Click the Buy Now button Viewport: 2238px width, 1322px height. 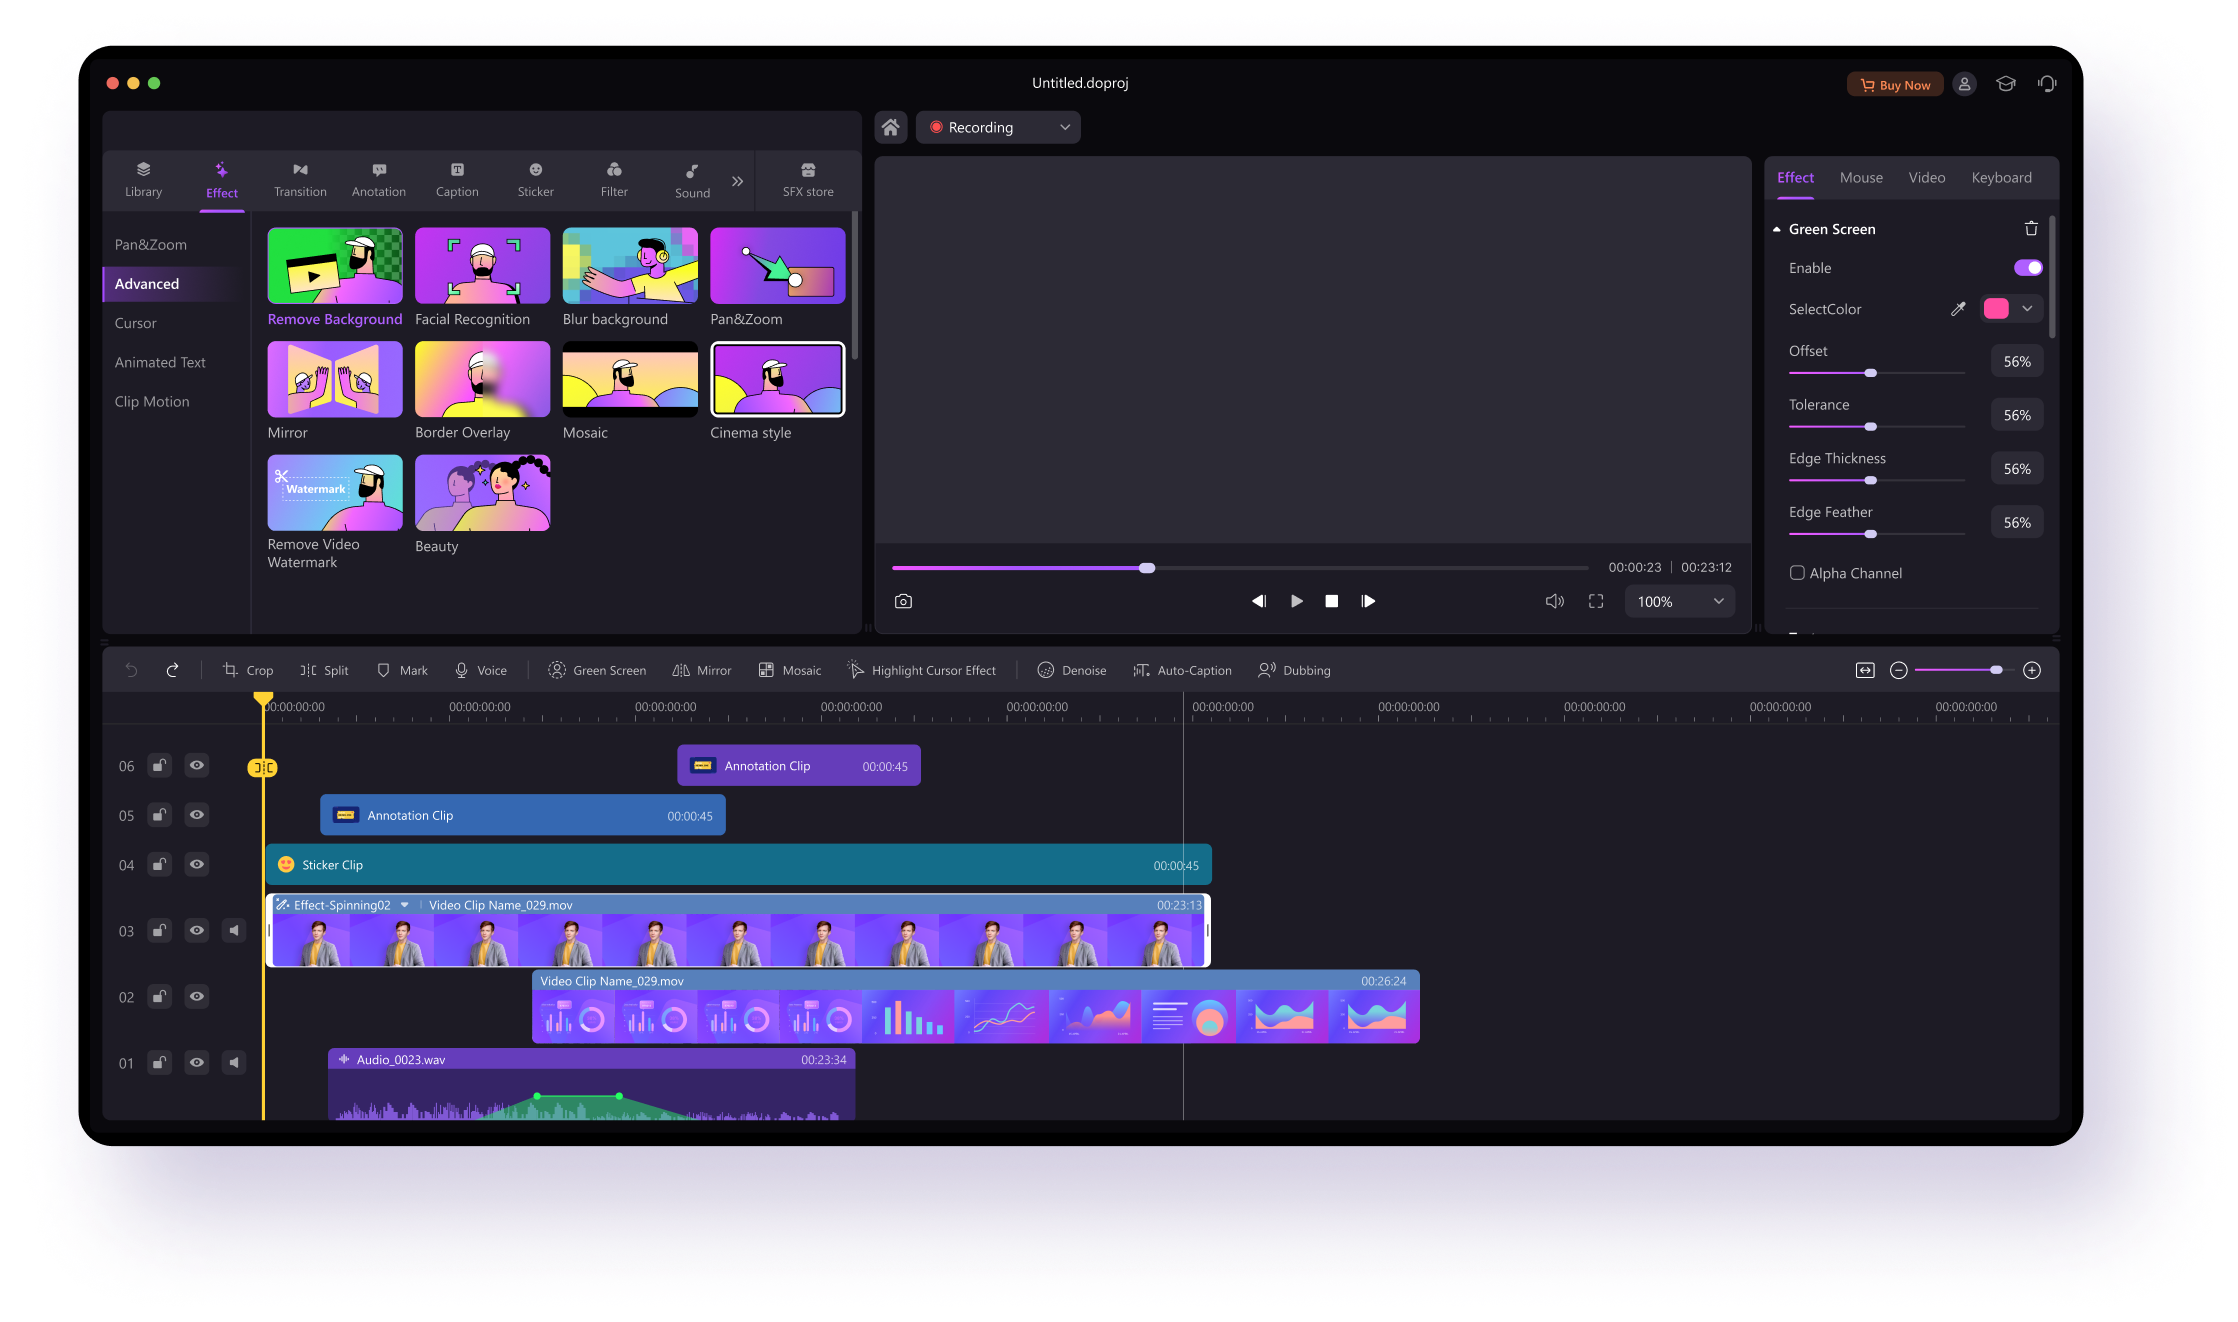[1894, 85]
